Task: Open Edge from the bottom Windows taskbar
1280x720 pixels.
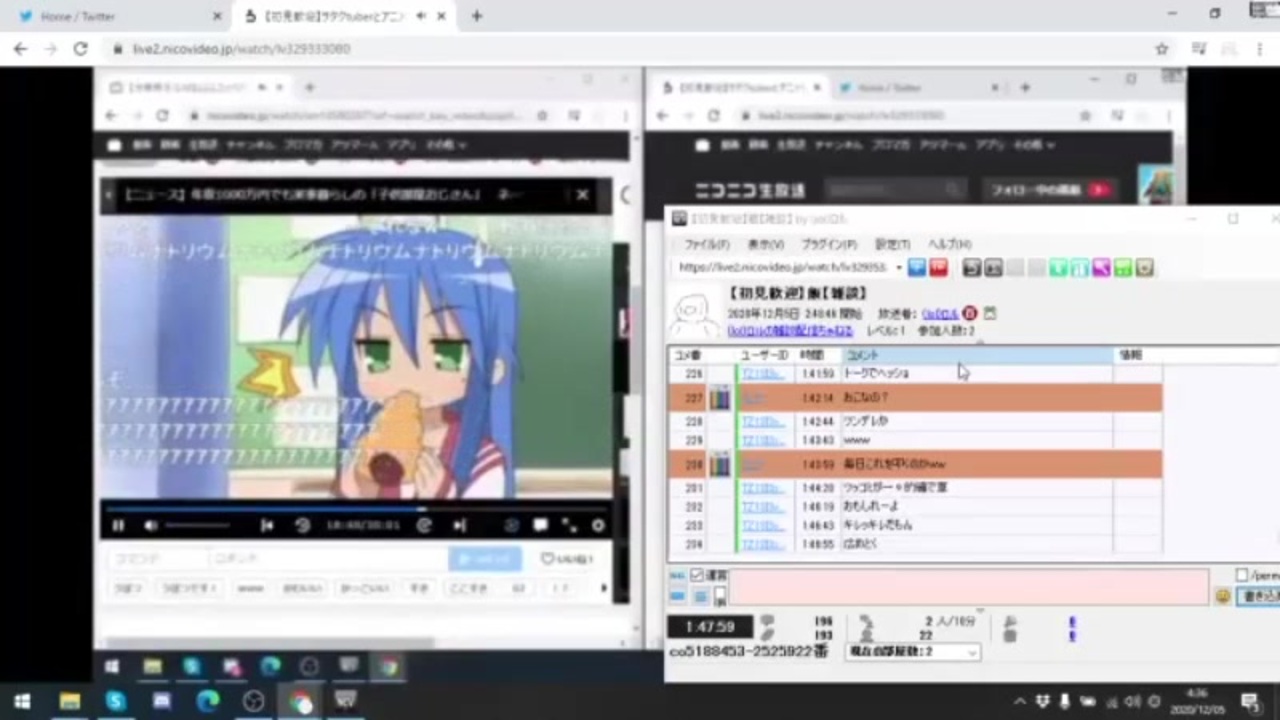Action: click(208, 702)
